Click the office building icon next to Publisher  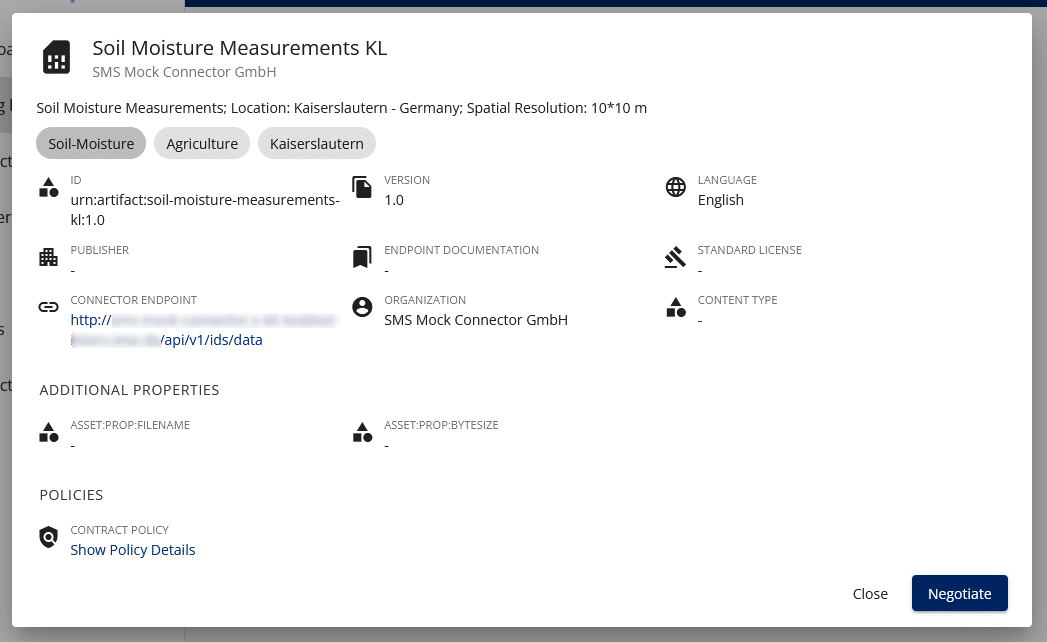[49, 257]
